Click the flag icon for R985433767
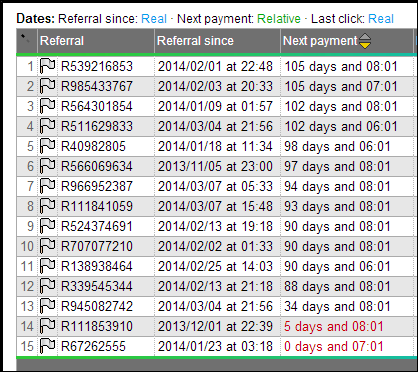The image size is (418, 372). 47,86
